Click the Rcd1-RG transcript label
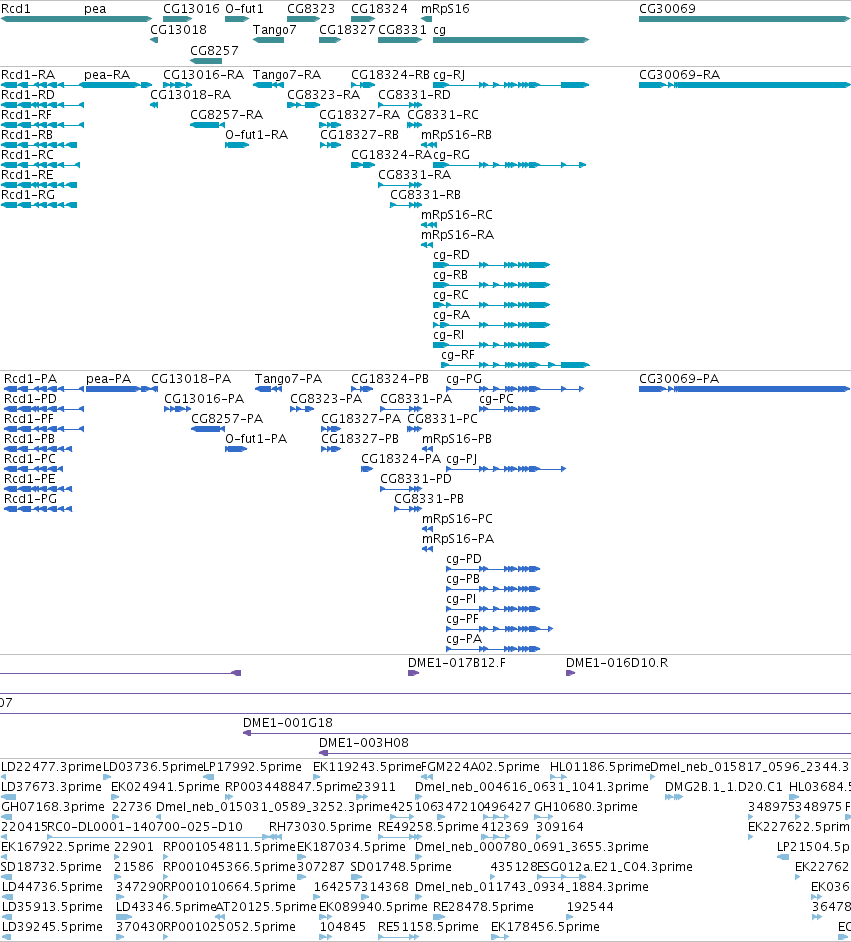This screenshot has height=942, width=851. (x=28, y=195)
